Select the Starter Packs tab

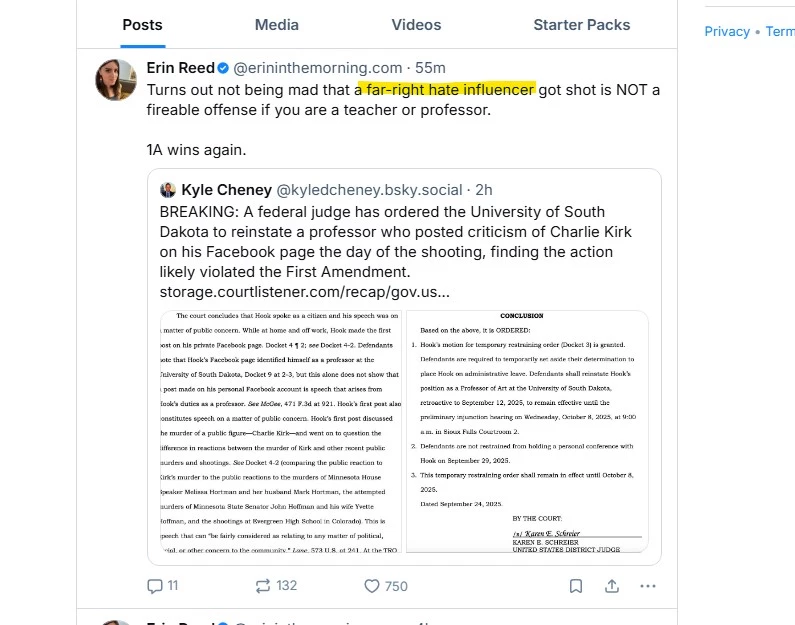point(582,24)
